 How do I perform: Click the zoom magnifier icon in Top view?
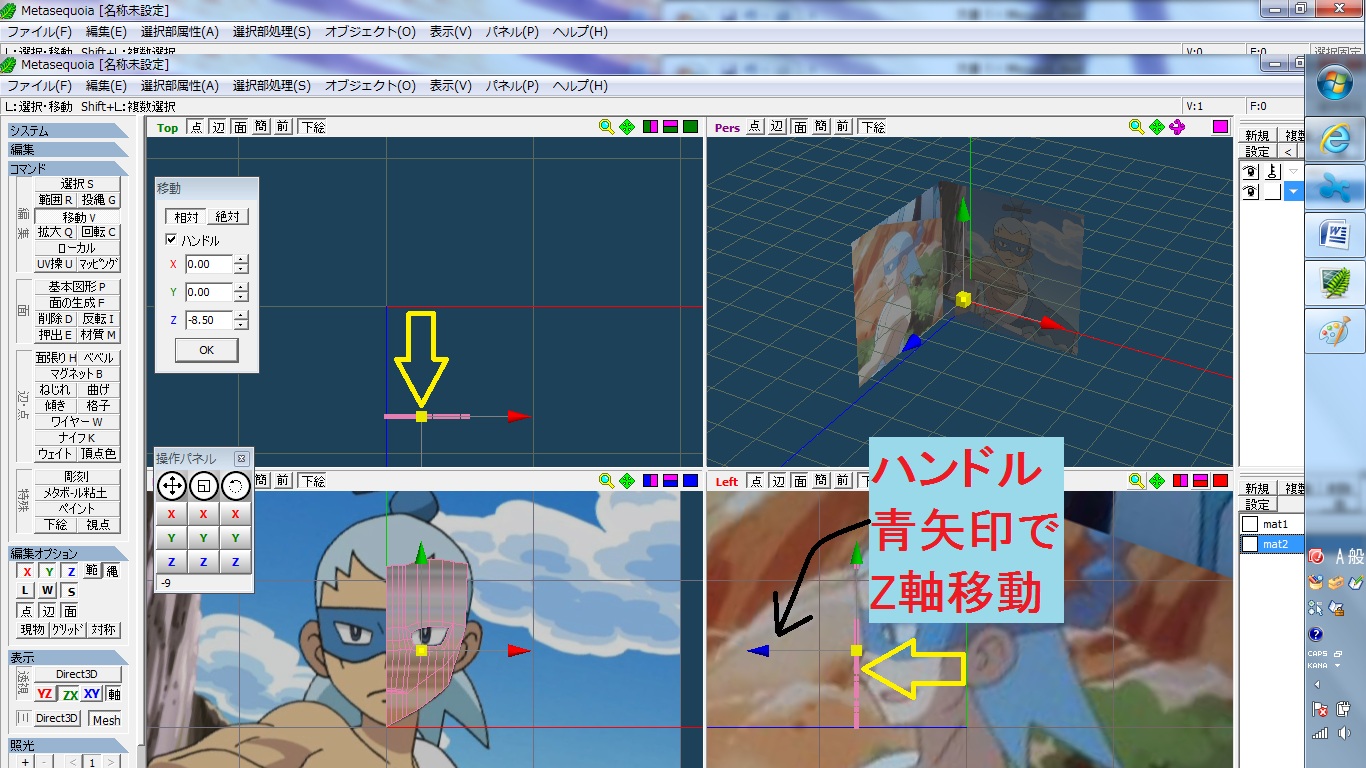click(x=606, y=127)
